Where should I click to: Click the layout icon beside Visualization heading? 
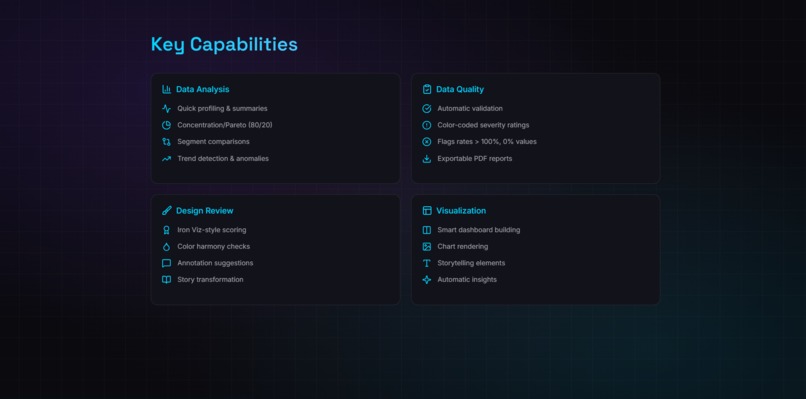[427, 211]
